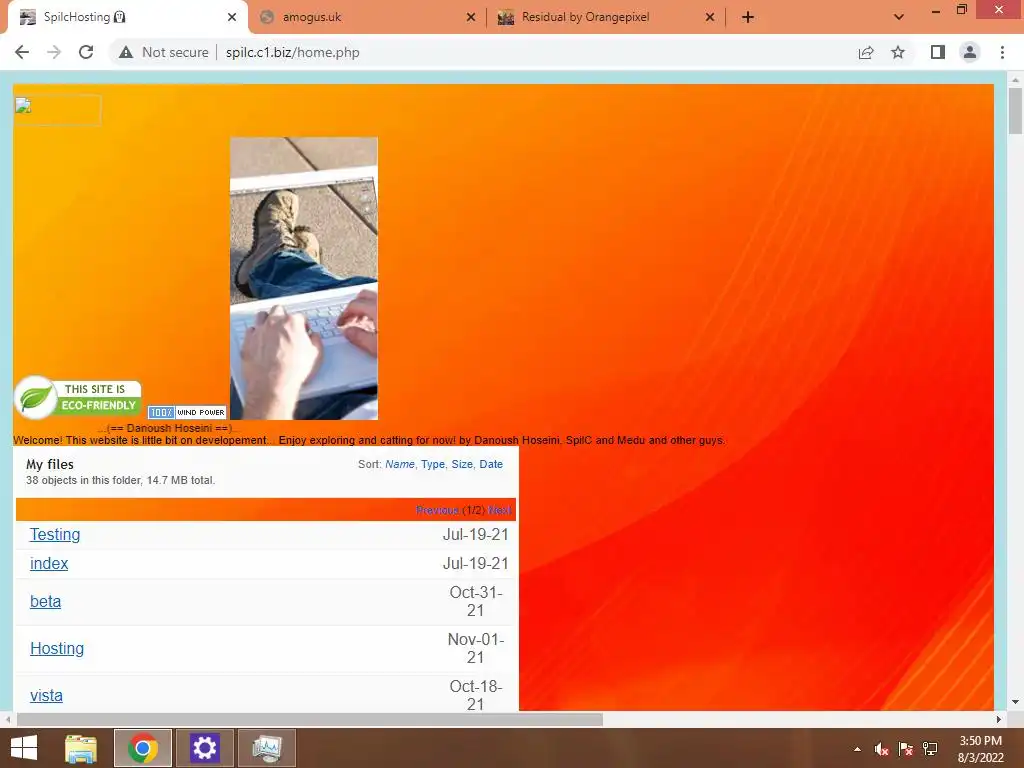This screenshot has height=768, width=1024.
Task: Click the vertical scrollbar thumb
Action: click(1015, 111)
